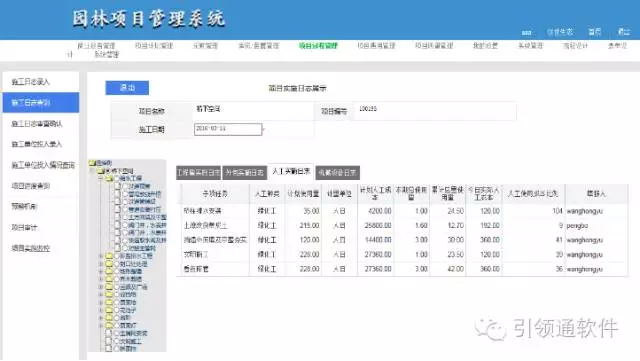Screen dimensions: 640x361
Task: Click the document icon of first item under 绿化工程
Action: click(x=117, y=186)
